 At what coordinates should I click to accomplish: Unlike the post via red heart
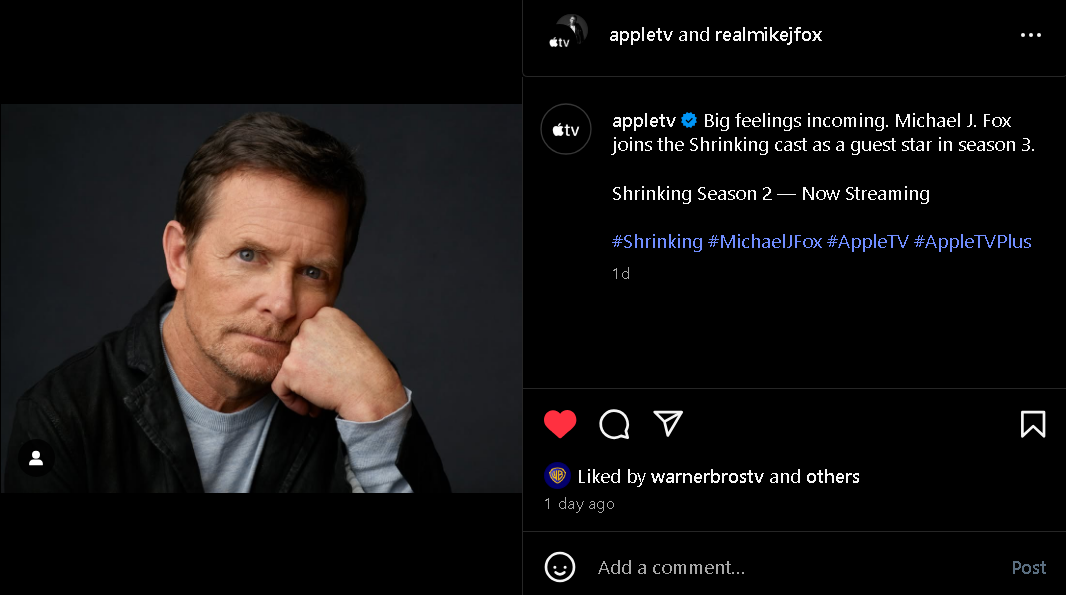[560, 424]
